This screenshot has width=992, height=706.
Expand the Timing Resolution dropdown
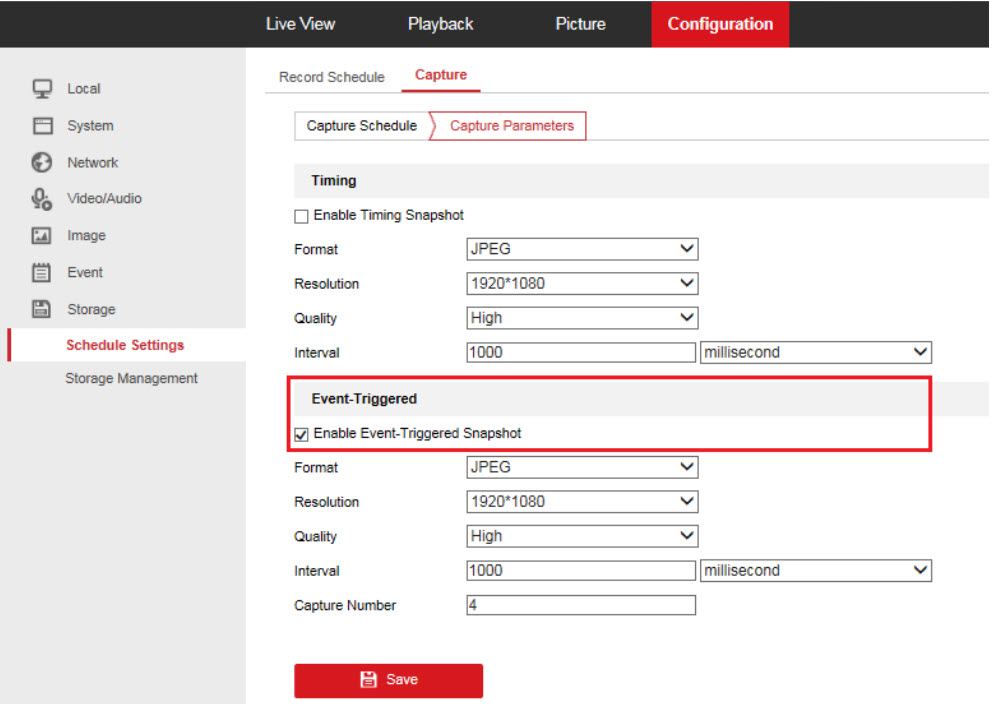click(581, 284)
